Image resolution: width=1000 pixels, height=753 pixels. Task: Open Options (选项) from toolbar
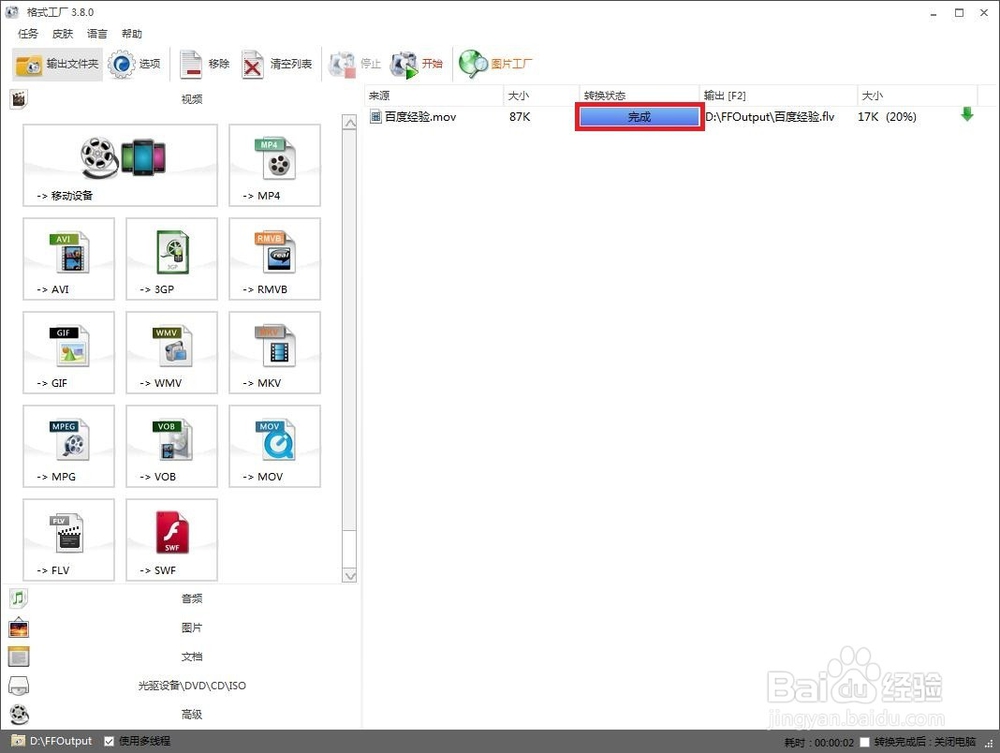click(135, 64)
